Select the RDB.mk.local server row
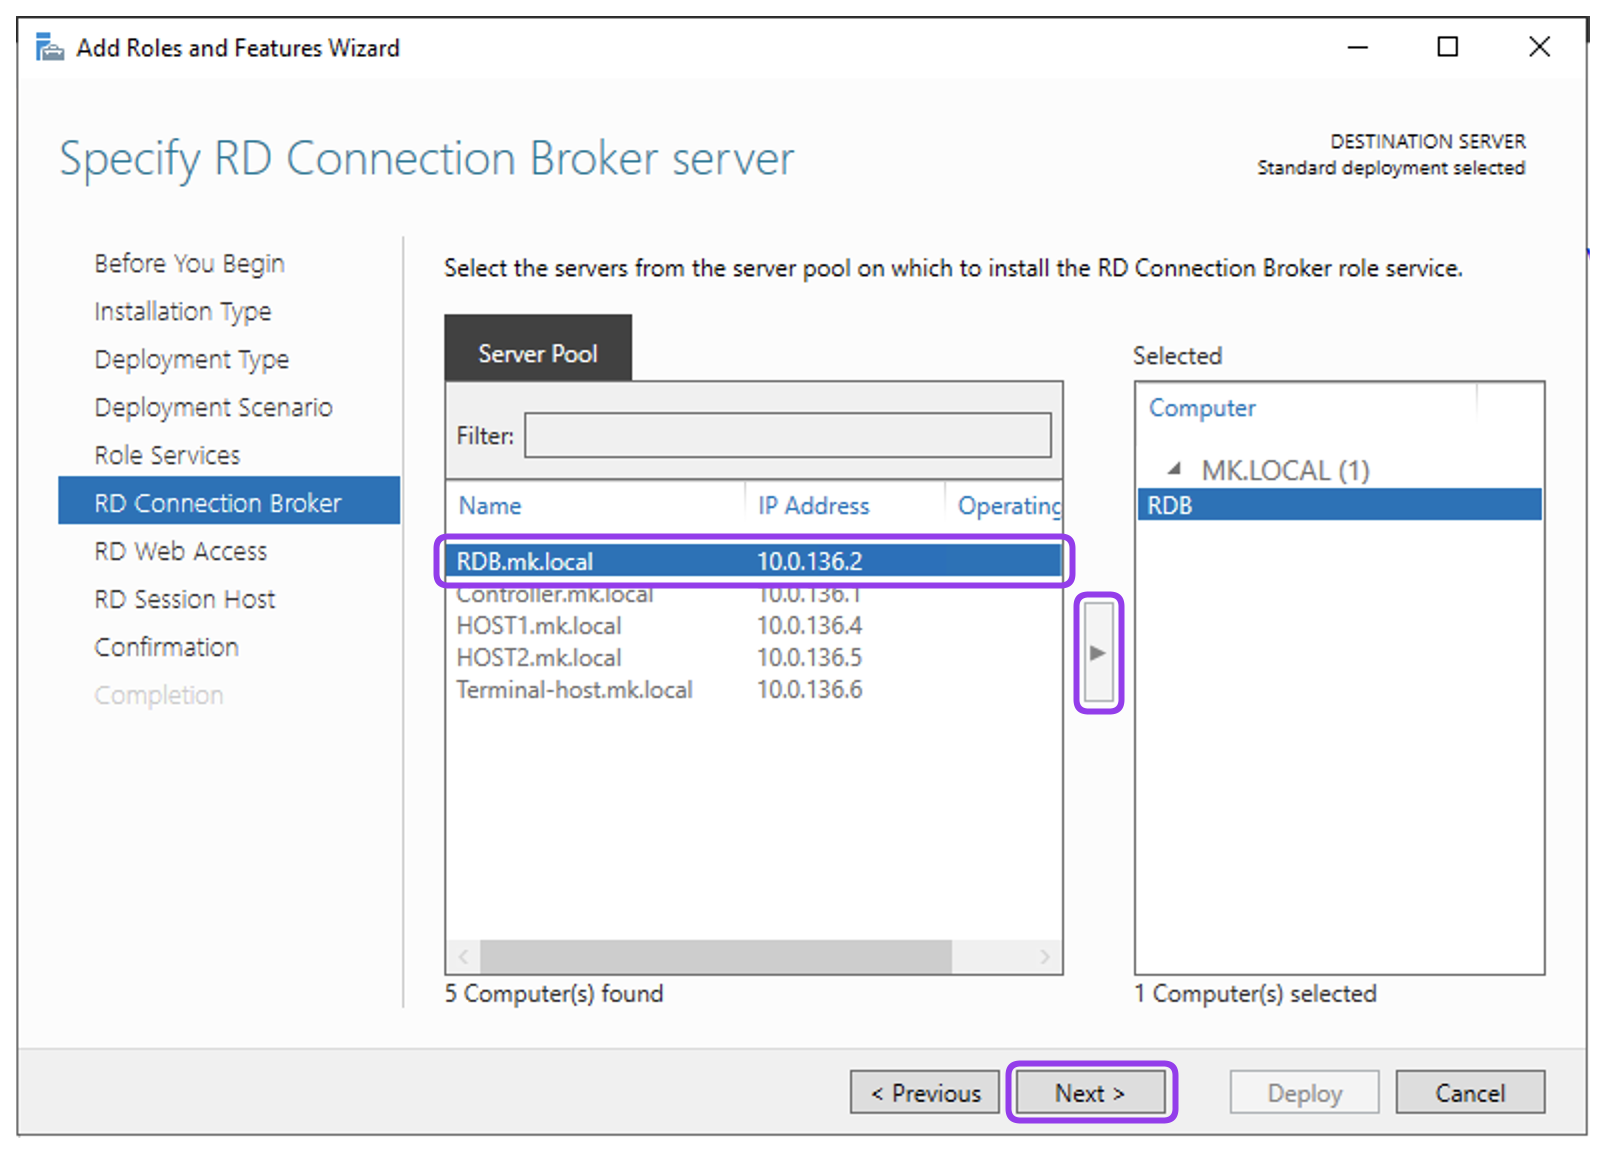This screenshot has height=1161, width=1605. click(754, 561)
